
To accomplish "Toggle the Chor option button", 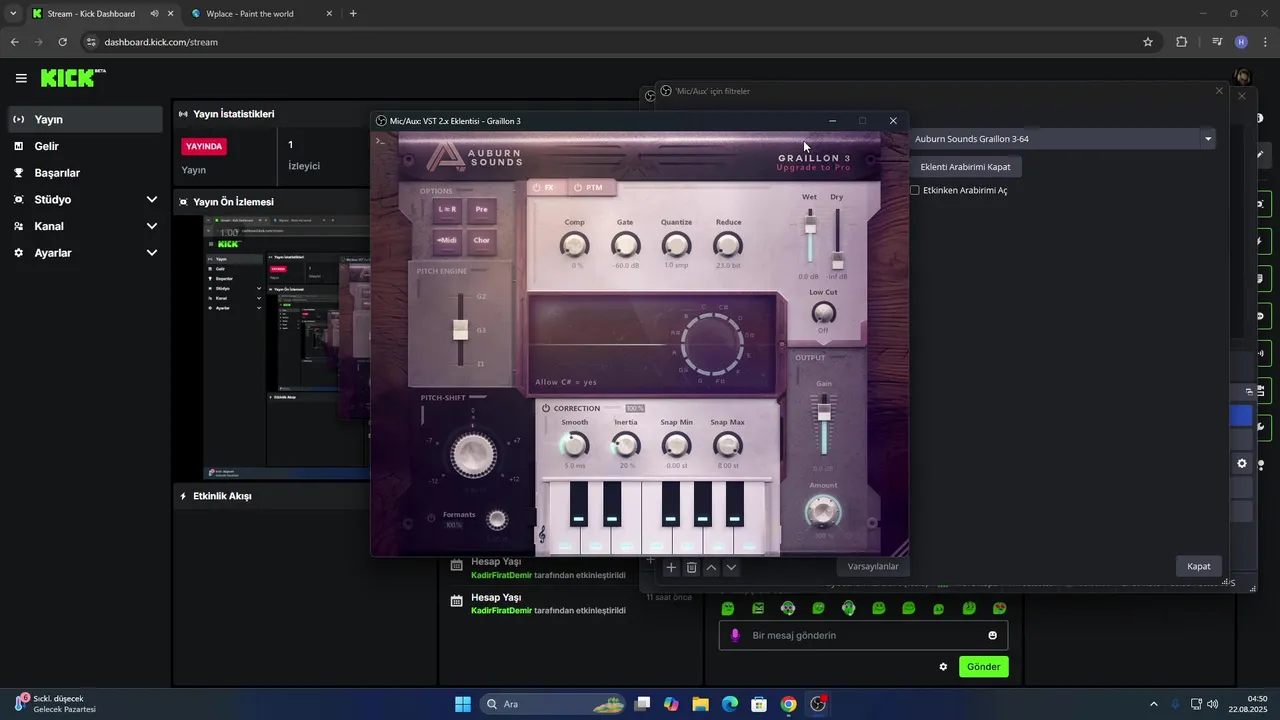I will coord(482,240).
